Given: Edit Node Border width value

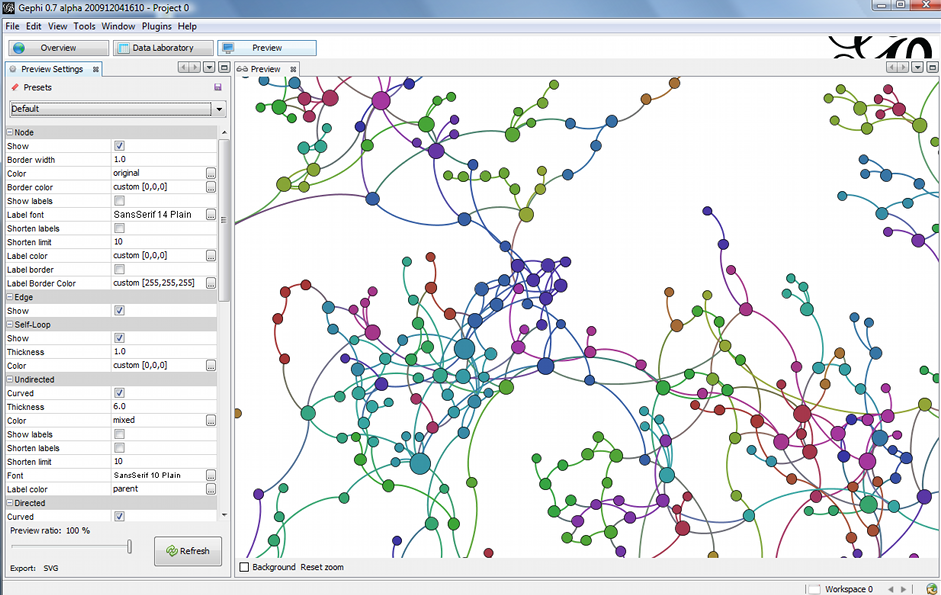Looking at the screenshot, I should [x=164, y=160].
